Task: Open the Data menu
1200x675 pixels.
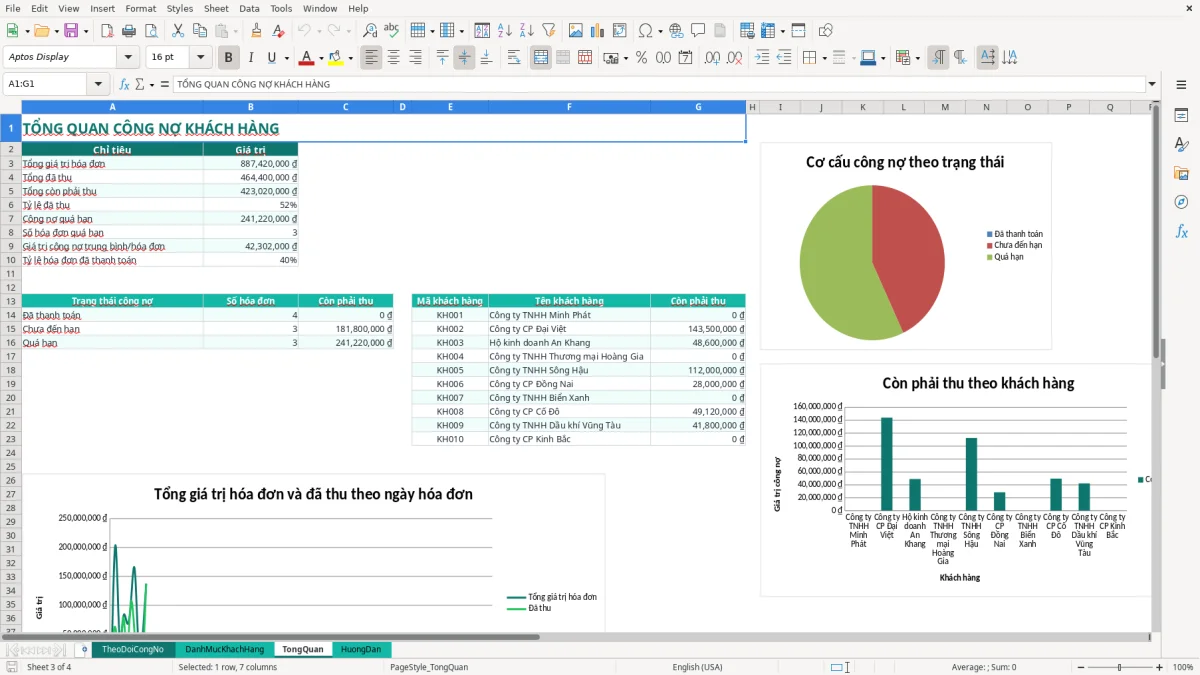Action: click(x=249, y=8)
